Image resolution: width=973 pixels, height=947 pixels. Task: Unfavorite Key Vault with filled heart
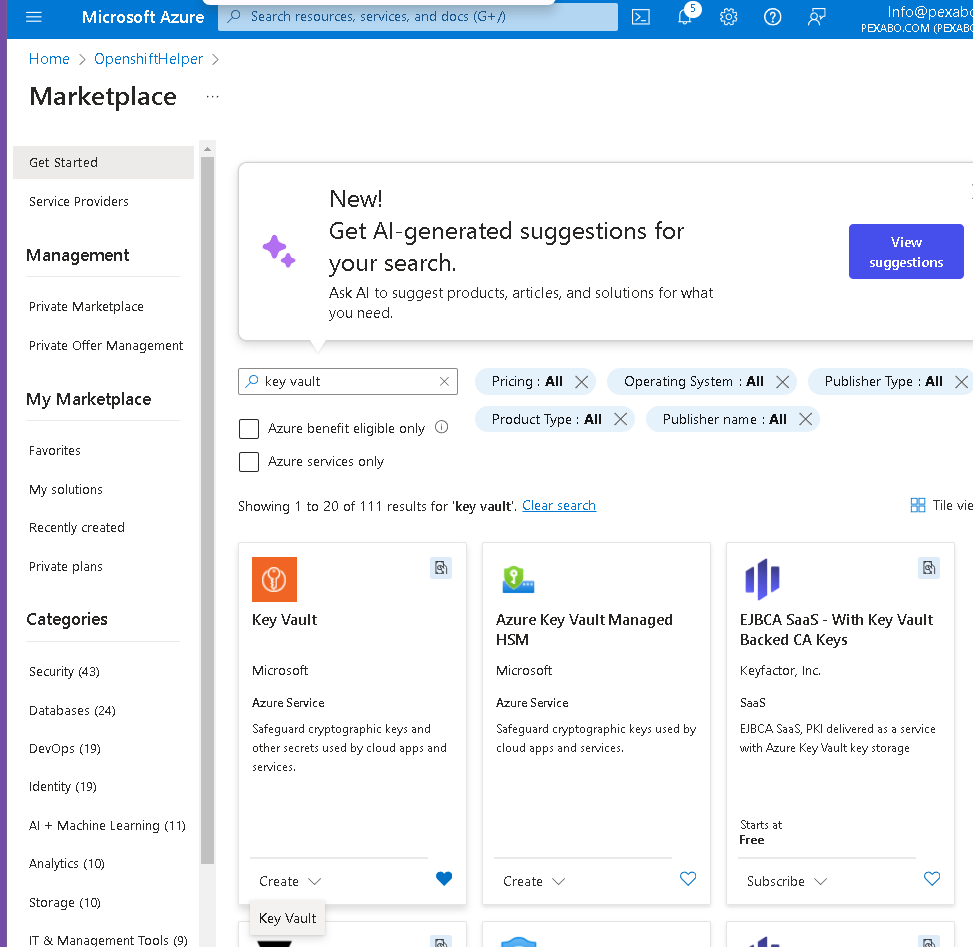444,878
